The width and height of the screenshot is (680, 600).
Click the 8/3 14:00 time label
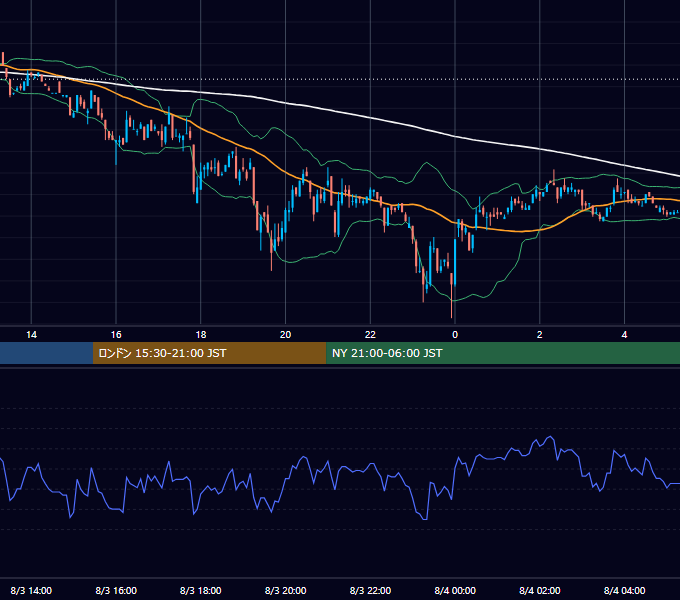pos(31,590)
